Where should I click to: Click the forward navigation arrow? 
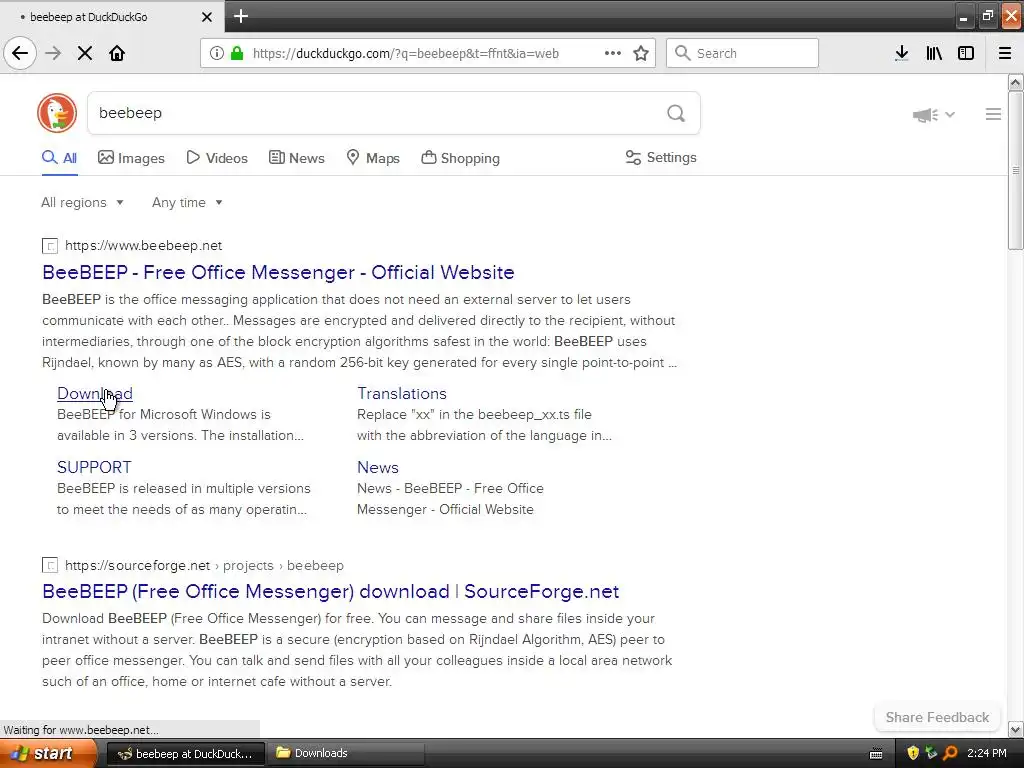coord(53,53)
